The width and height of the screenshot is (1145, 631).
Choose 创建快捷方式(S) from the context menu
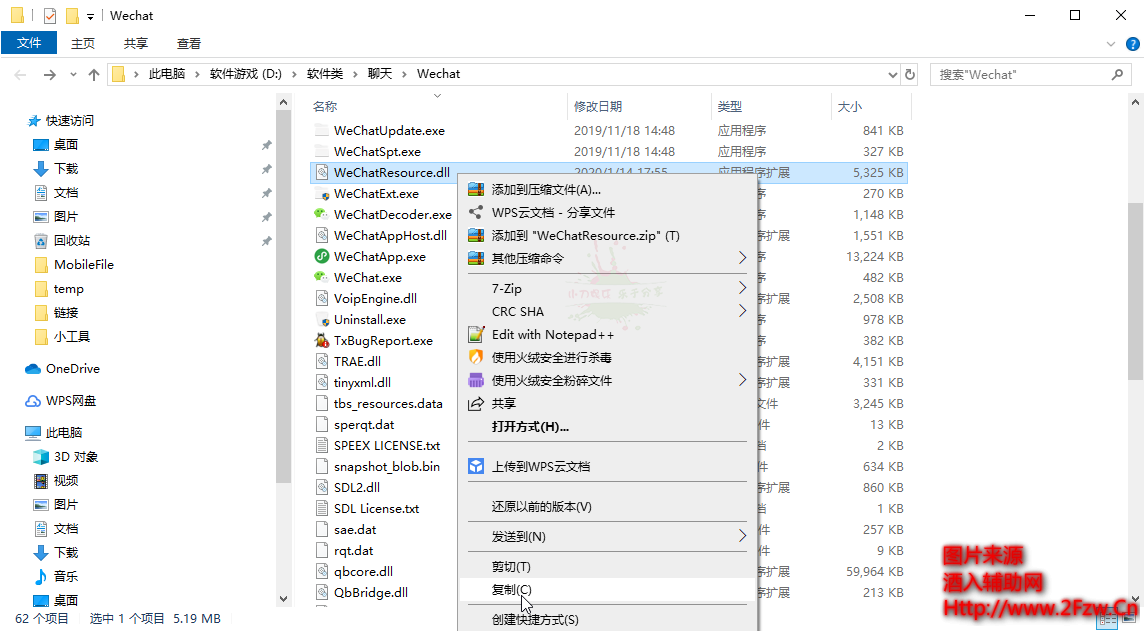608,619
